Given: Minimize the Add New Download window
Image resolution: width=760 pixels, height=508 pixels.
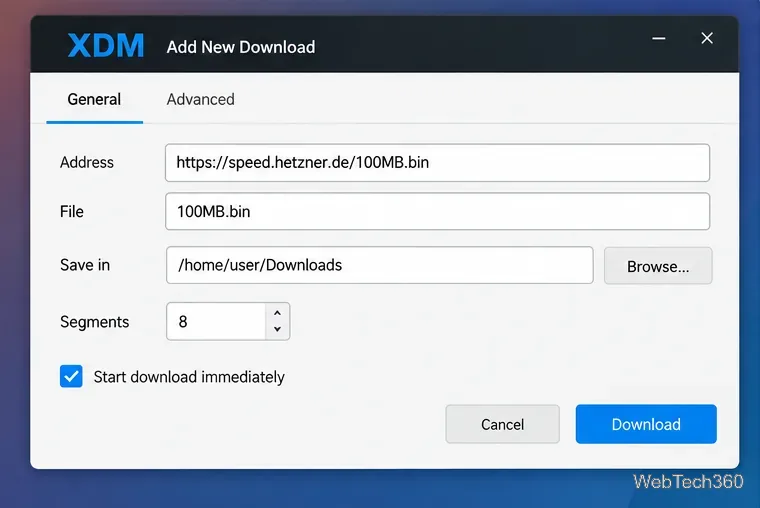Looking at the screenshot, I should pyautogui.click(x=658, y=38).
